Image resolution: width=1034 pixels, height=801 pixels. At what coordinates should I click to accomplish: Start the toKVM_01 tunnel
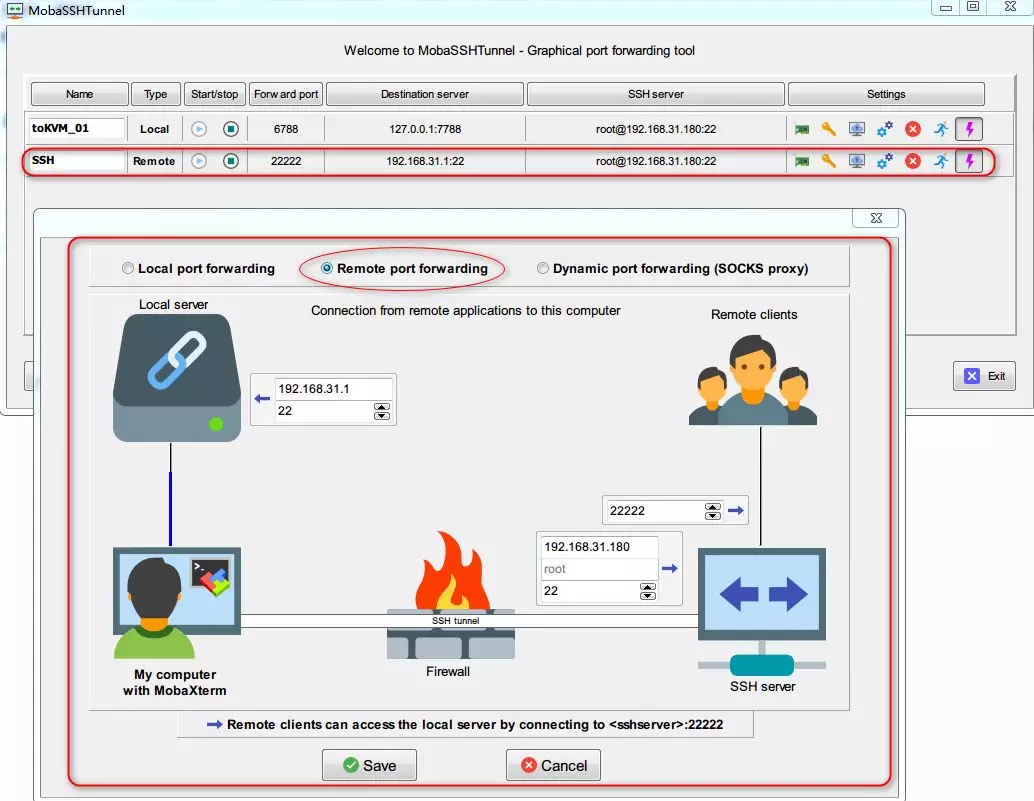[199, 129]
